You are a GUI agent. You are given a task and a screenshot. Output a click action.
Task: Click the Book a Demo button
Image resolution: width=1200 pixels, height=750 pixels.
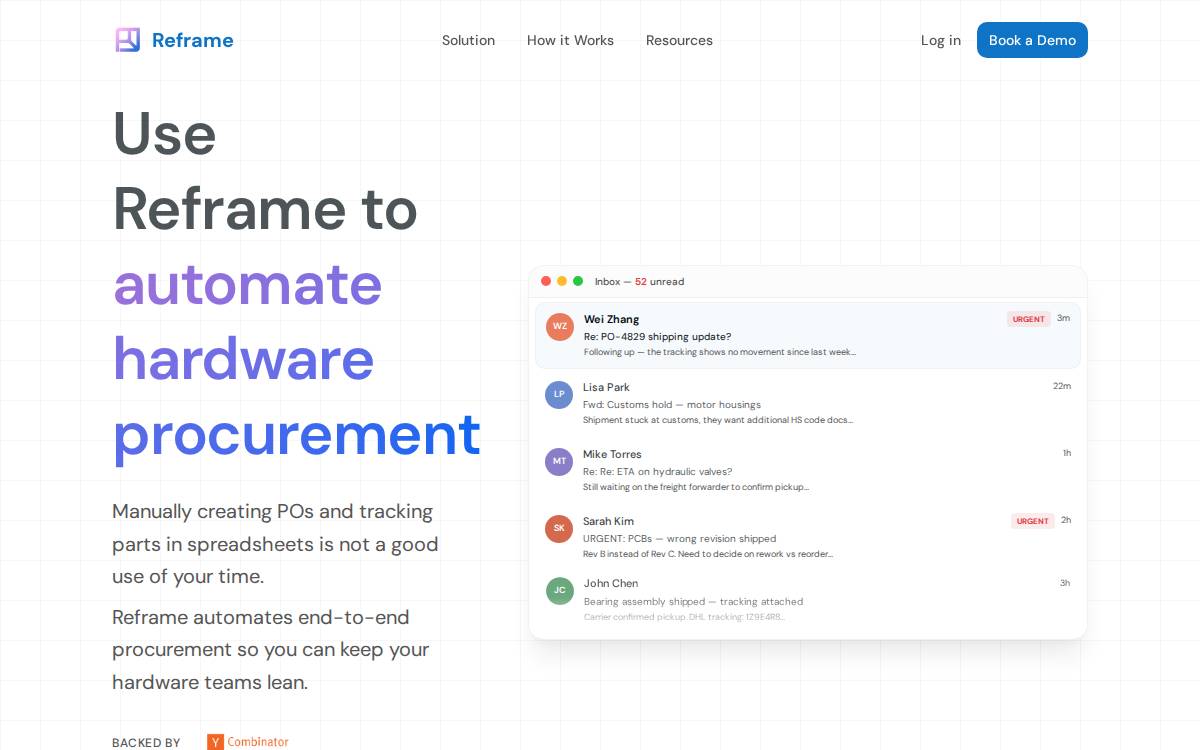tap(1032, 40)
